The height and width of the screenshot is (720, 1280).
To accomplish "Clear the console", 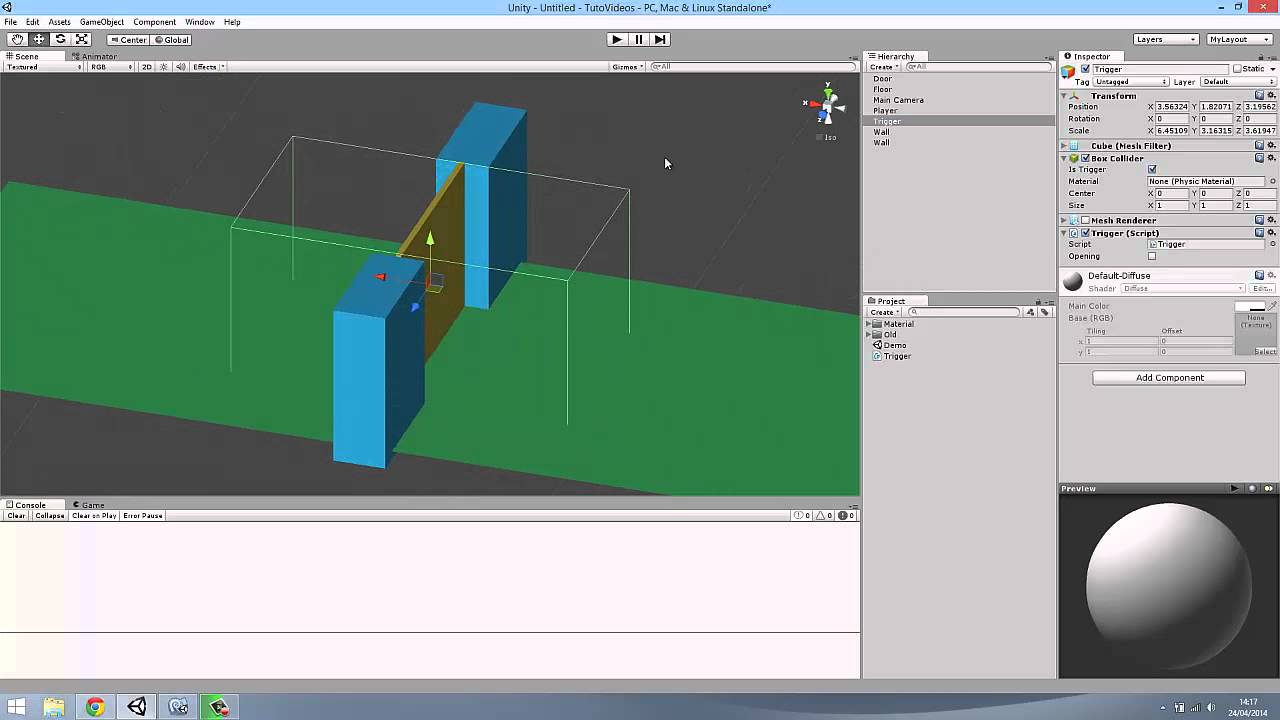I will 16,516.
